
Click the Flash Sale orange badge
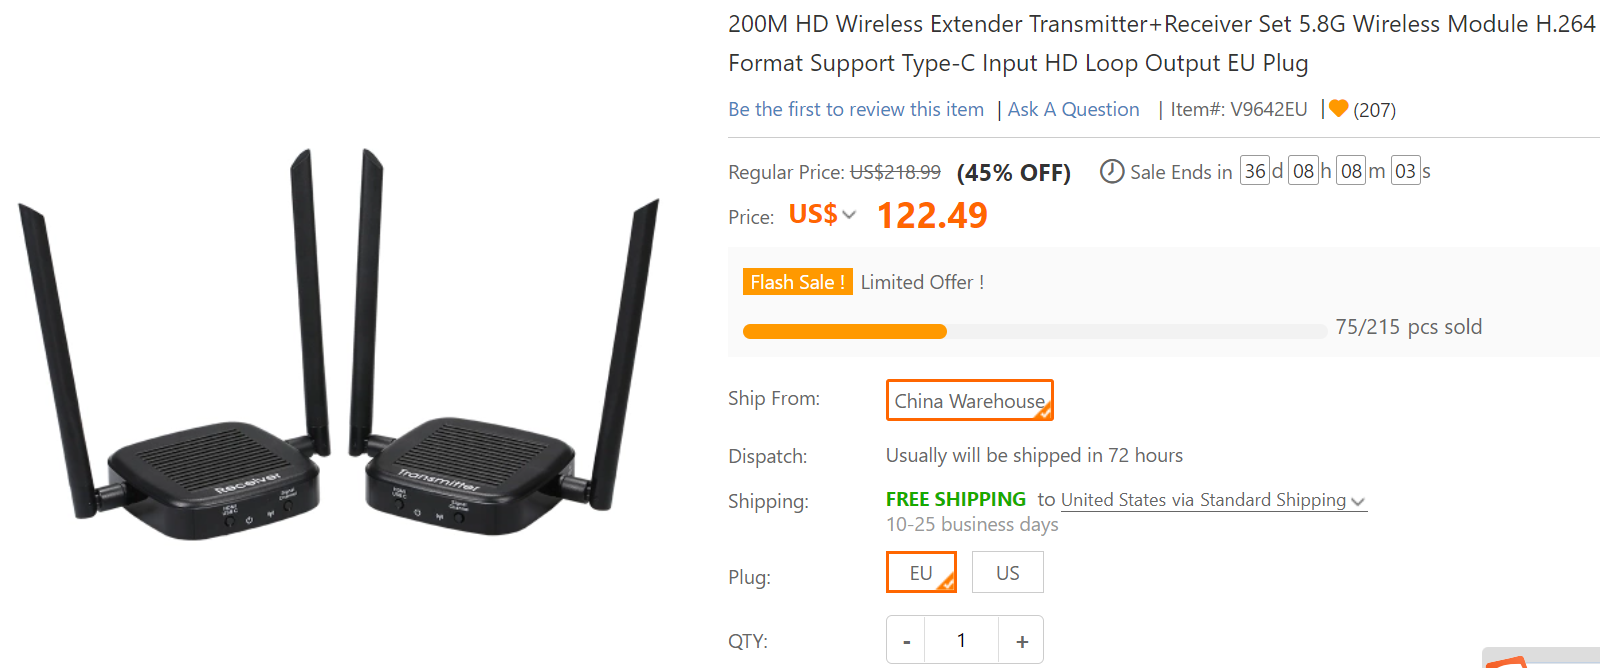tap(797, 282)
